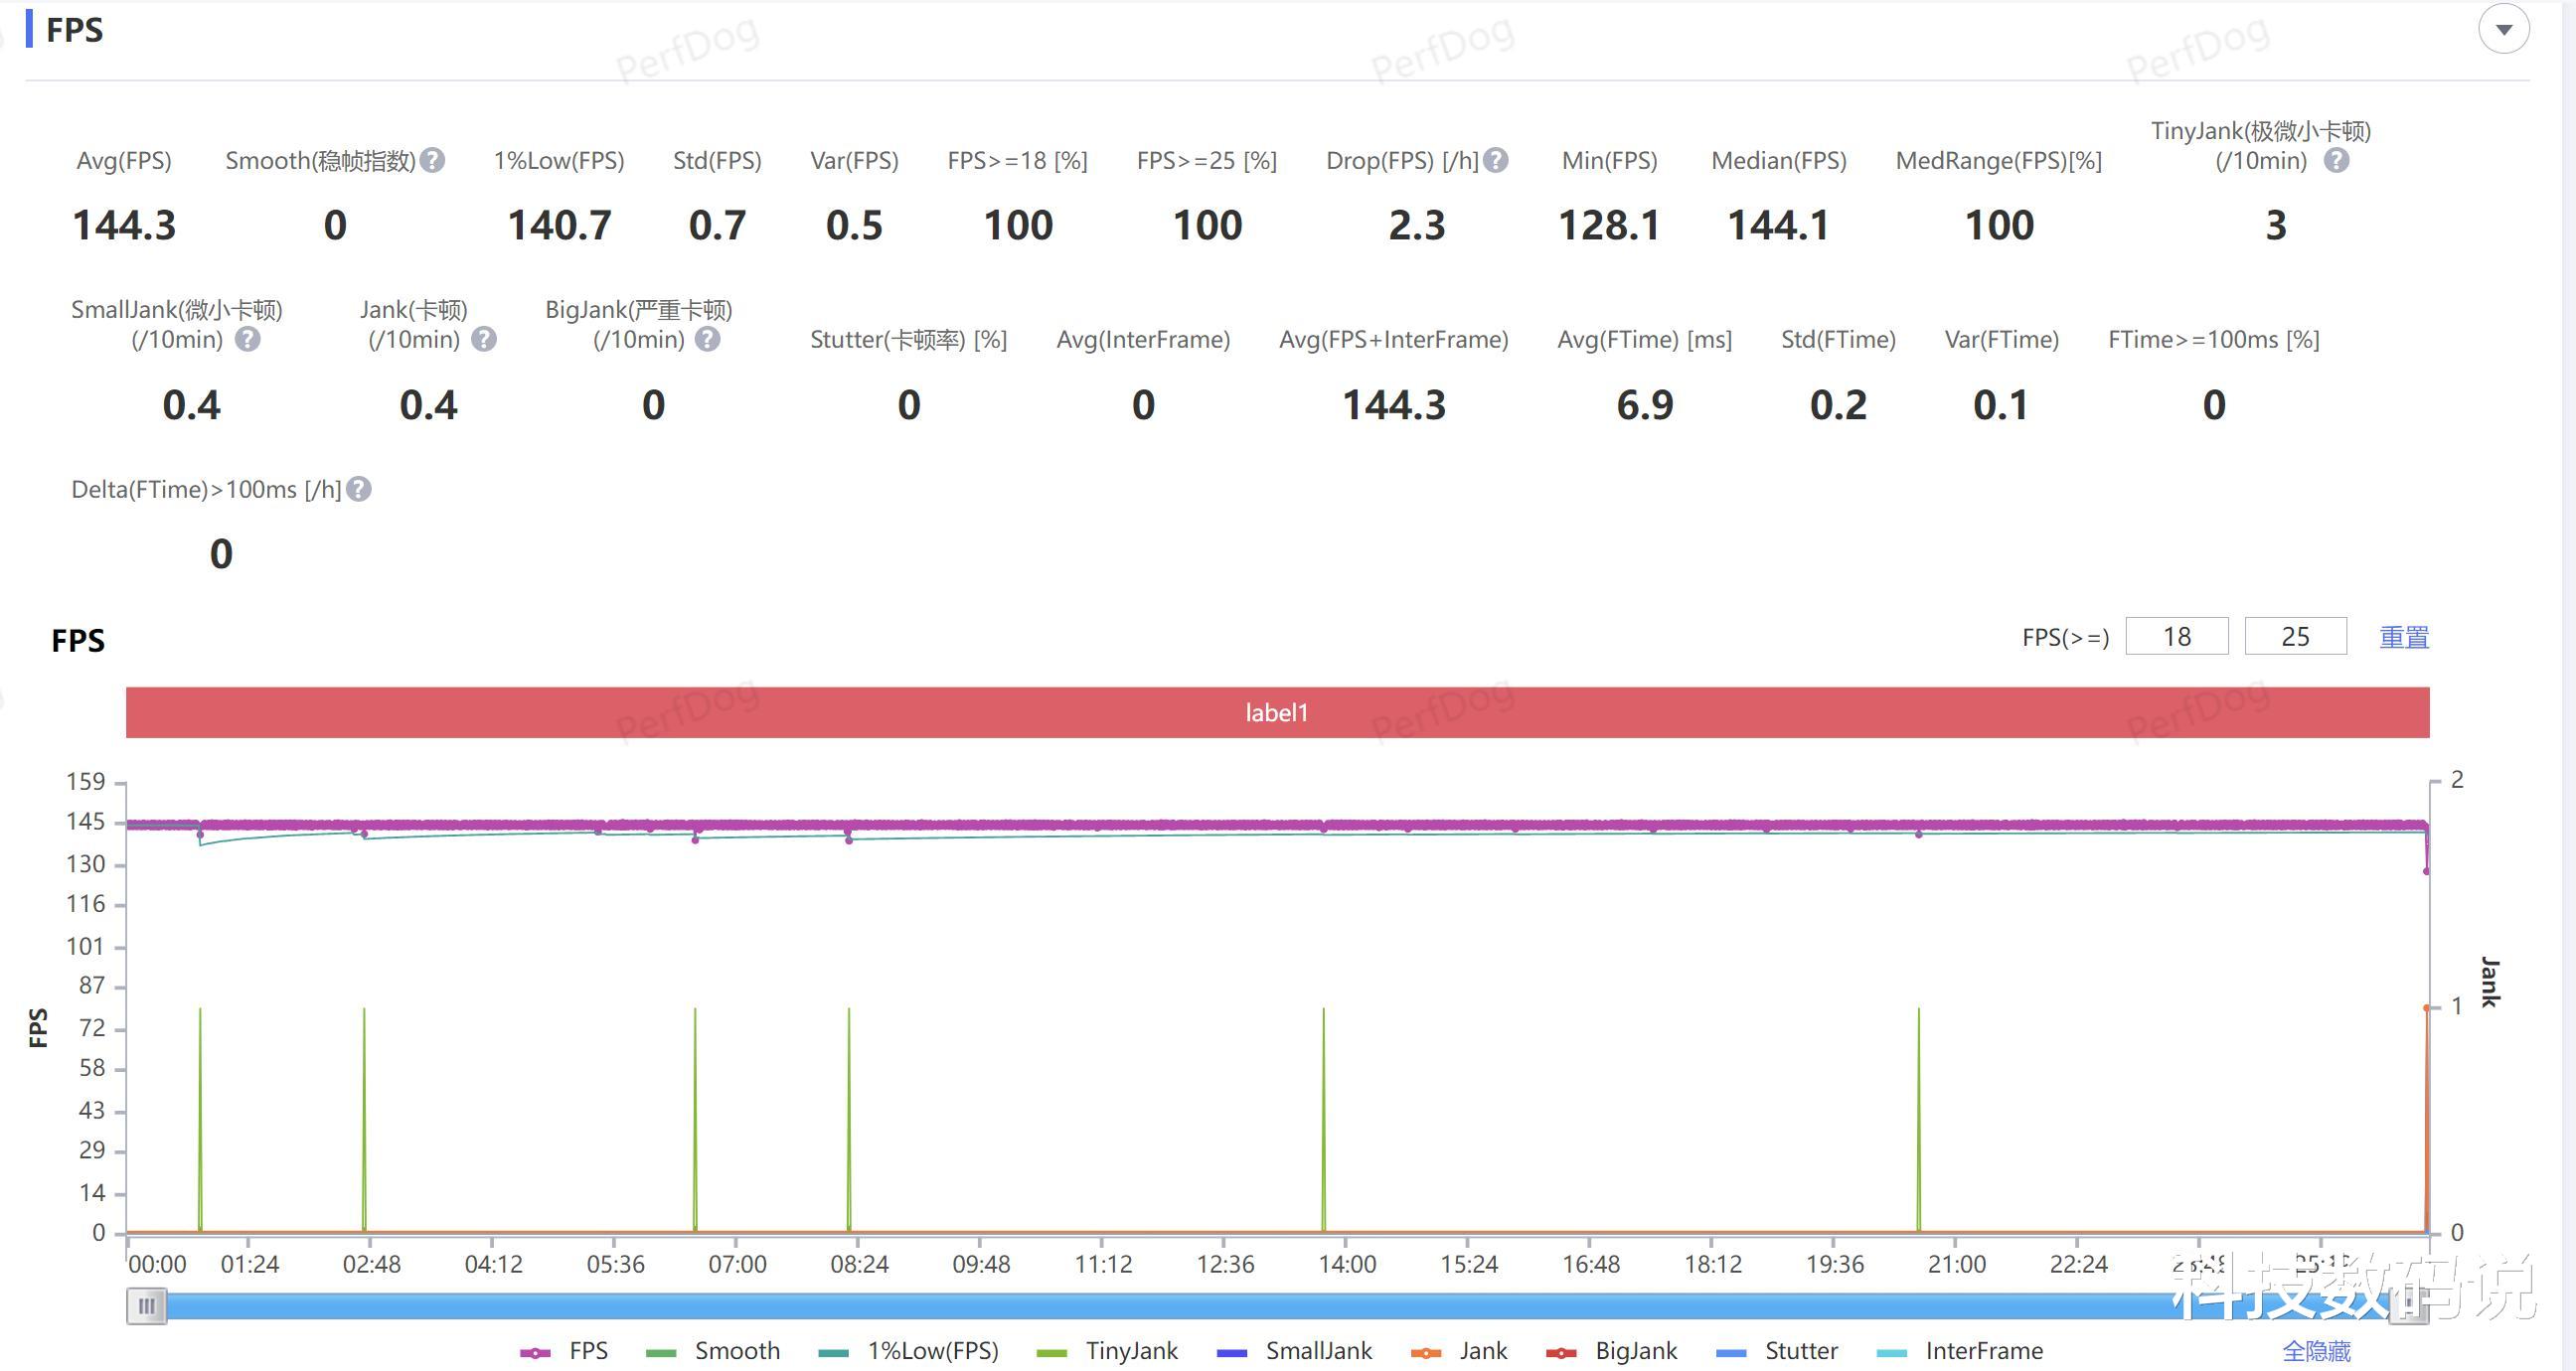
Task: Click help icon beside Jank(卡顿) (/10min)
Action: coord(484,340)
